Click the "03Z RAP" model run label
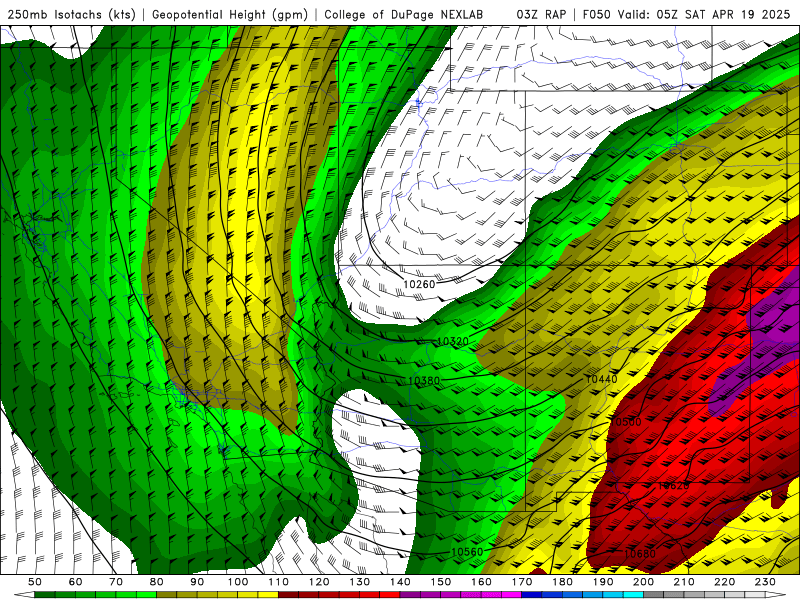This screenshot has height=600, width=800. 541,15
